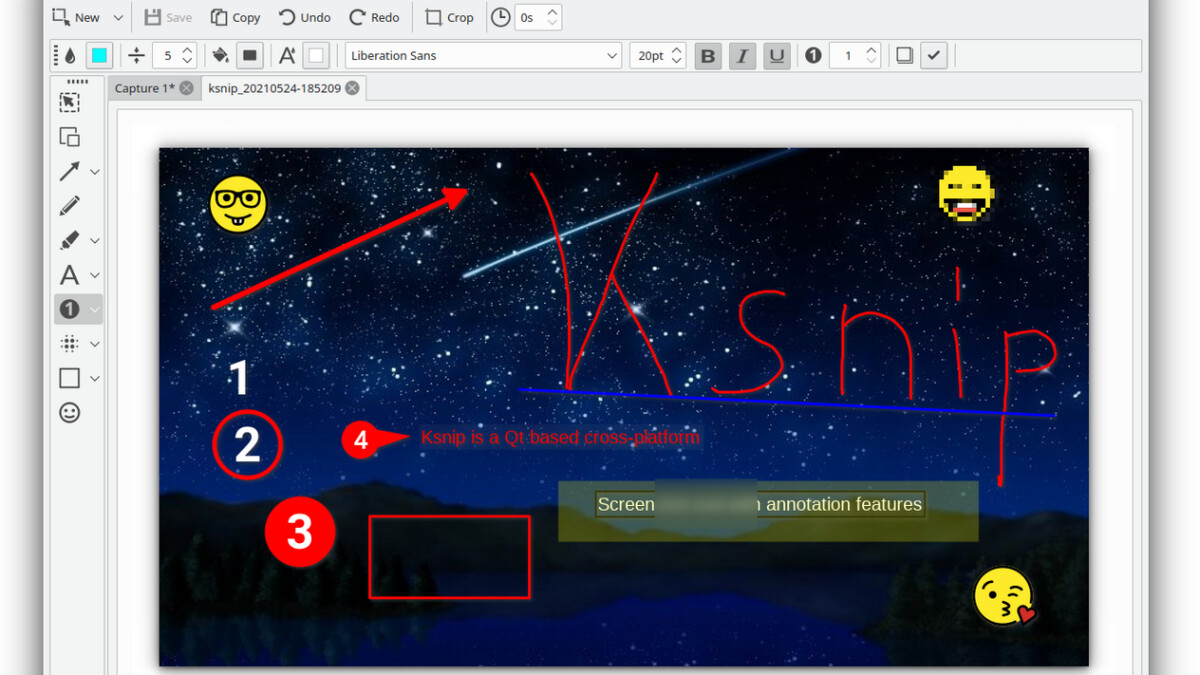Pick the Blur/Pixelate tool
The width and height of the screenshot is (1200, 675).
tap(69, 344)
